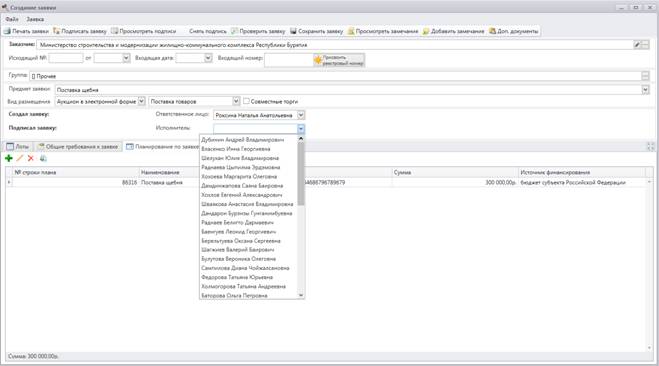Select Дубинин Андрей Владимирович in list

pos(248,140)
